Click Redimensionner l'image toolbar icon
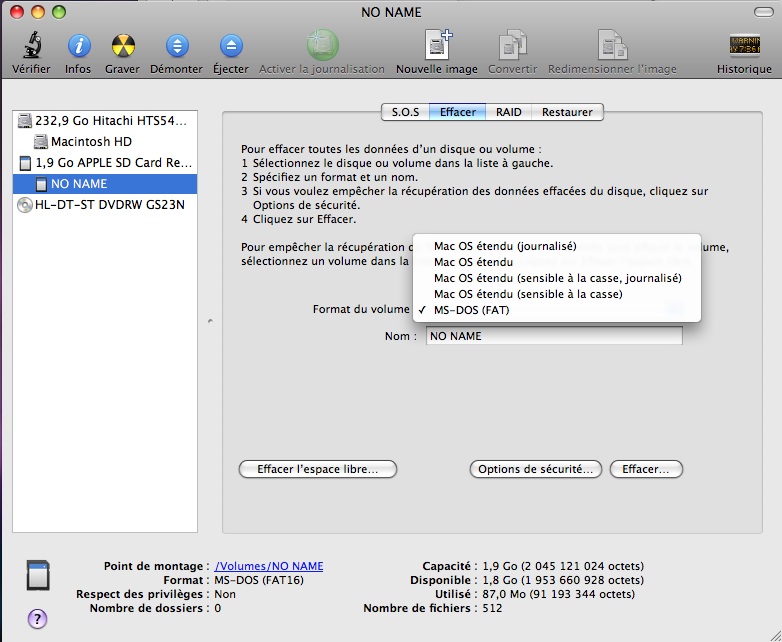 612,45
